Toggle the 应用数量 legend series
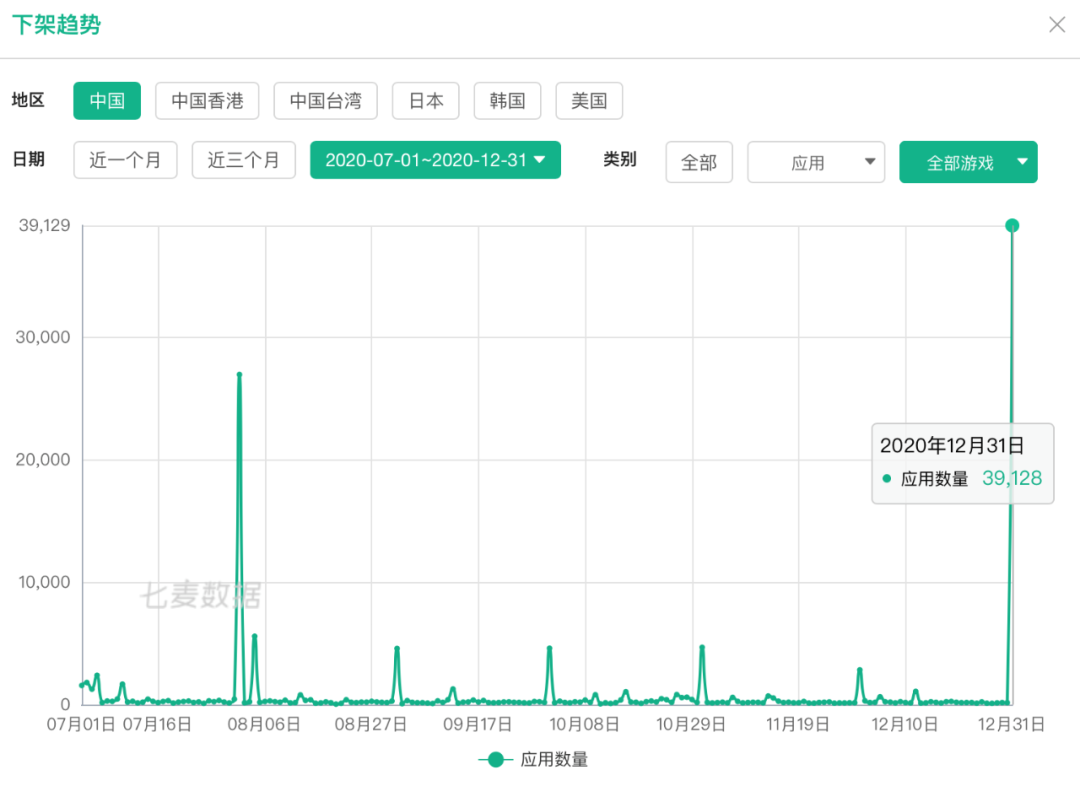 click(533, 760)
